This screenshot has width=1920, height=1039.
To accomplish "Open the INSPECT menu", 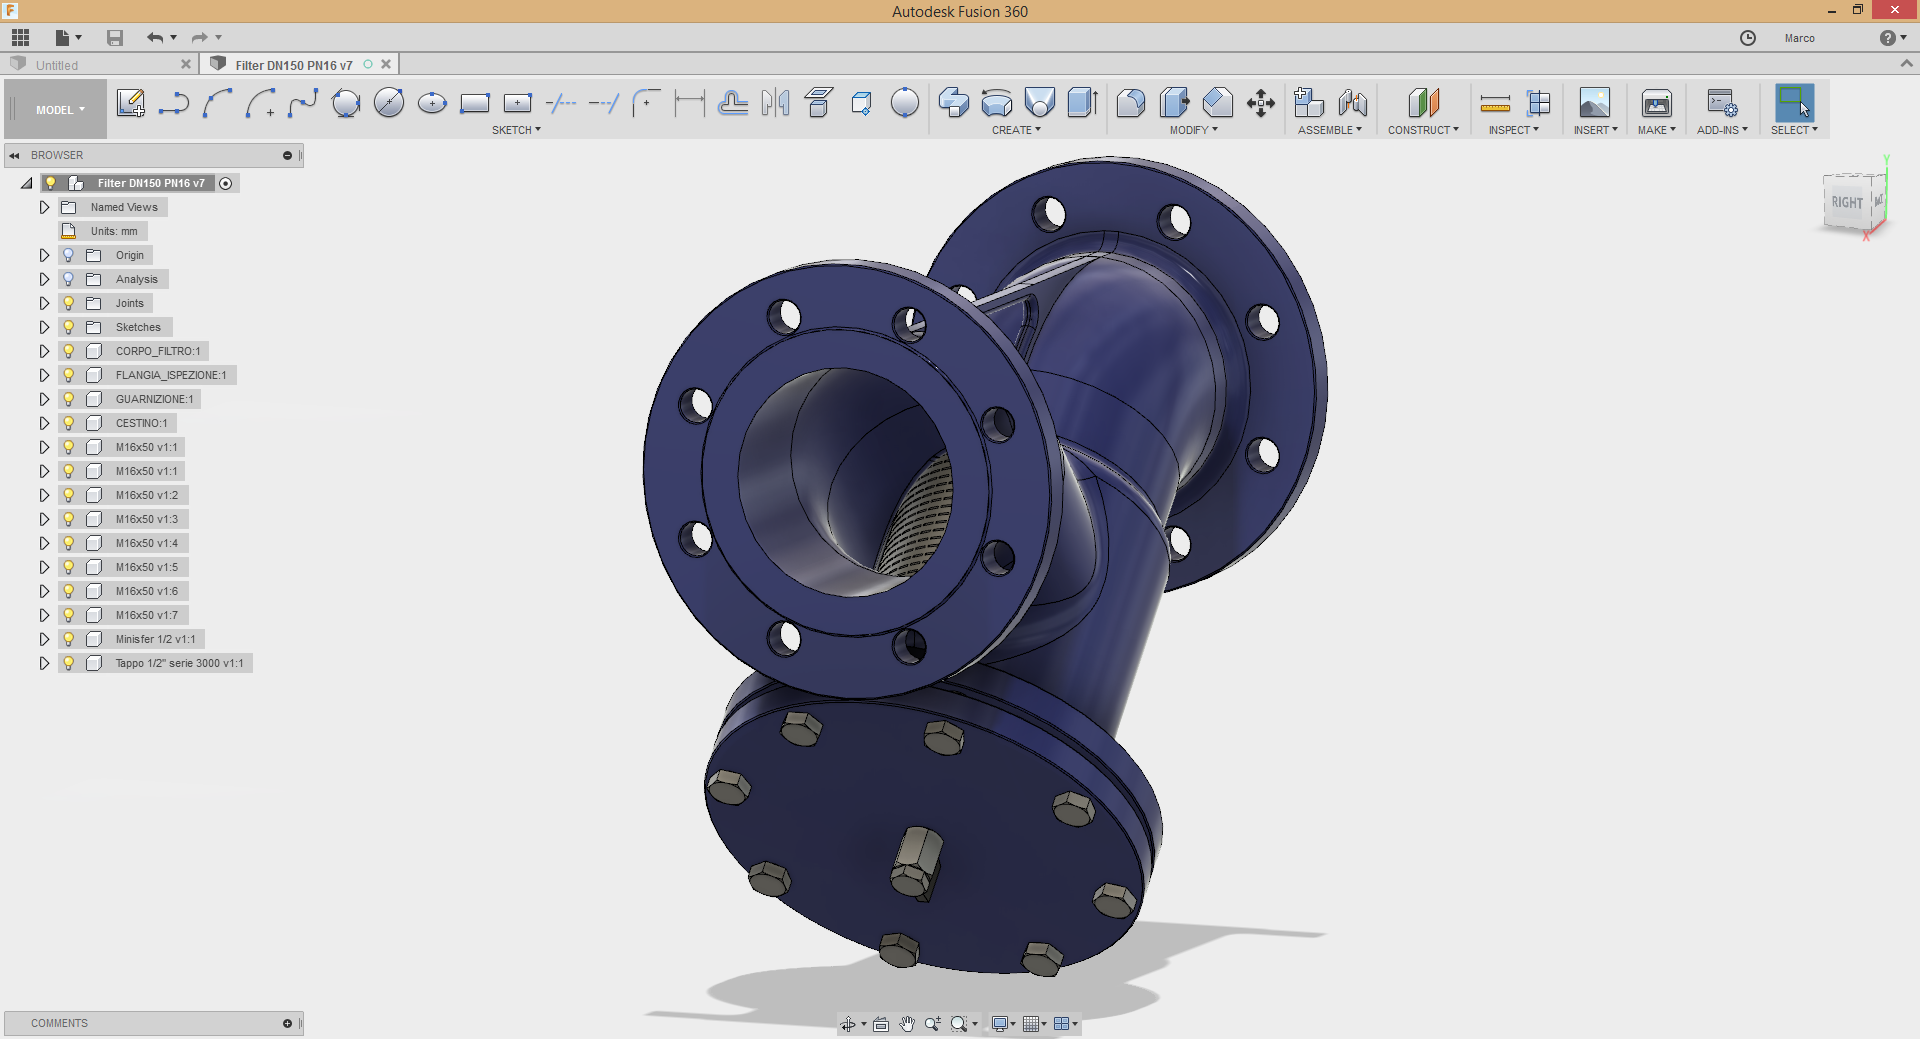I will point(1514,130).
